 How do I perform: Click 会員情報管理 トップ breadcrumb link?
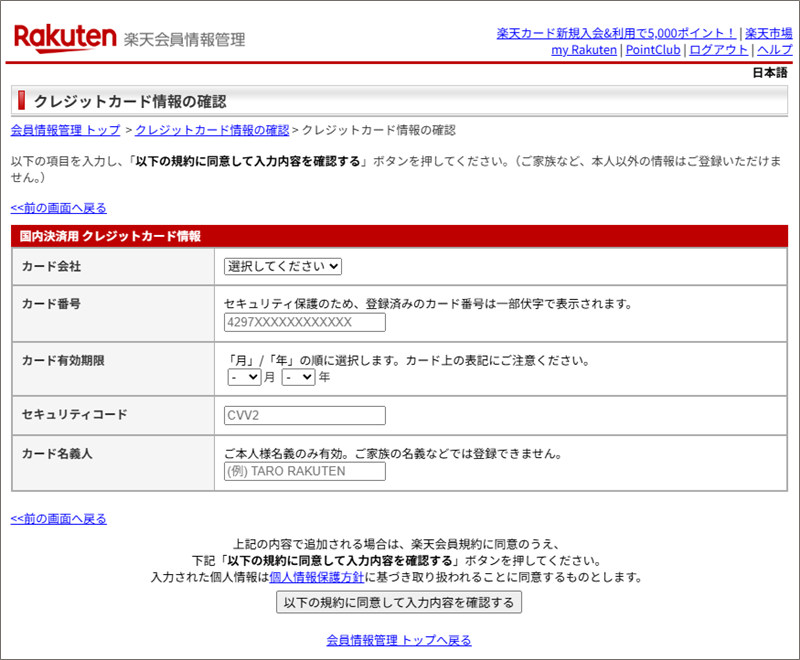pyautogui.click(x=65, y=130)
